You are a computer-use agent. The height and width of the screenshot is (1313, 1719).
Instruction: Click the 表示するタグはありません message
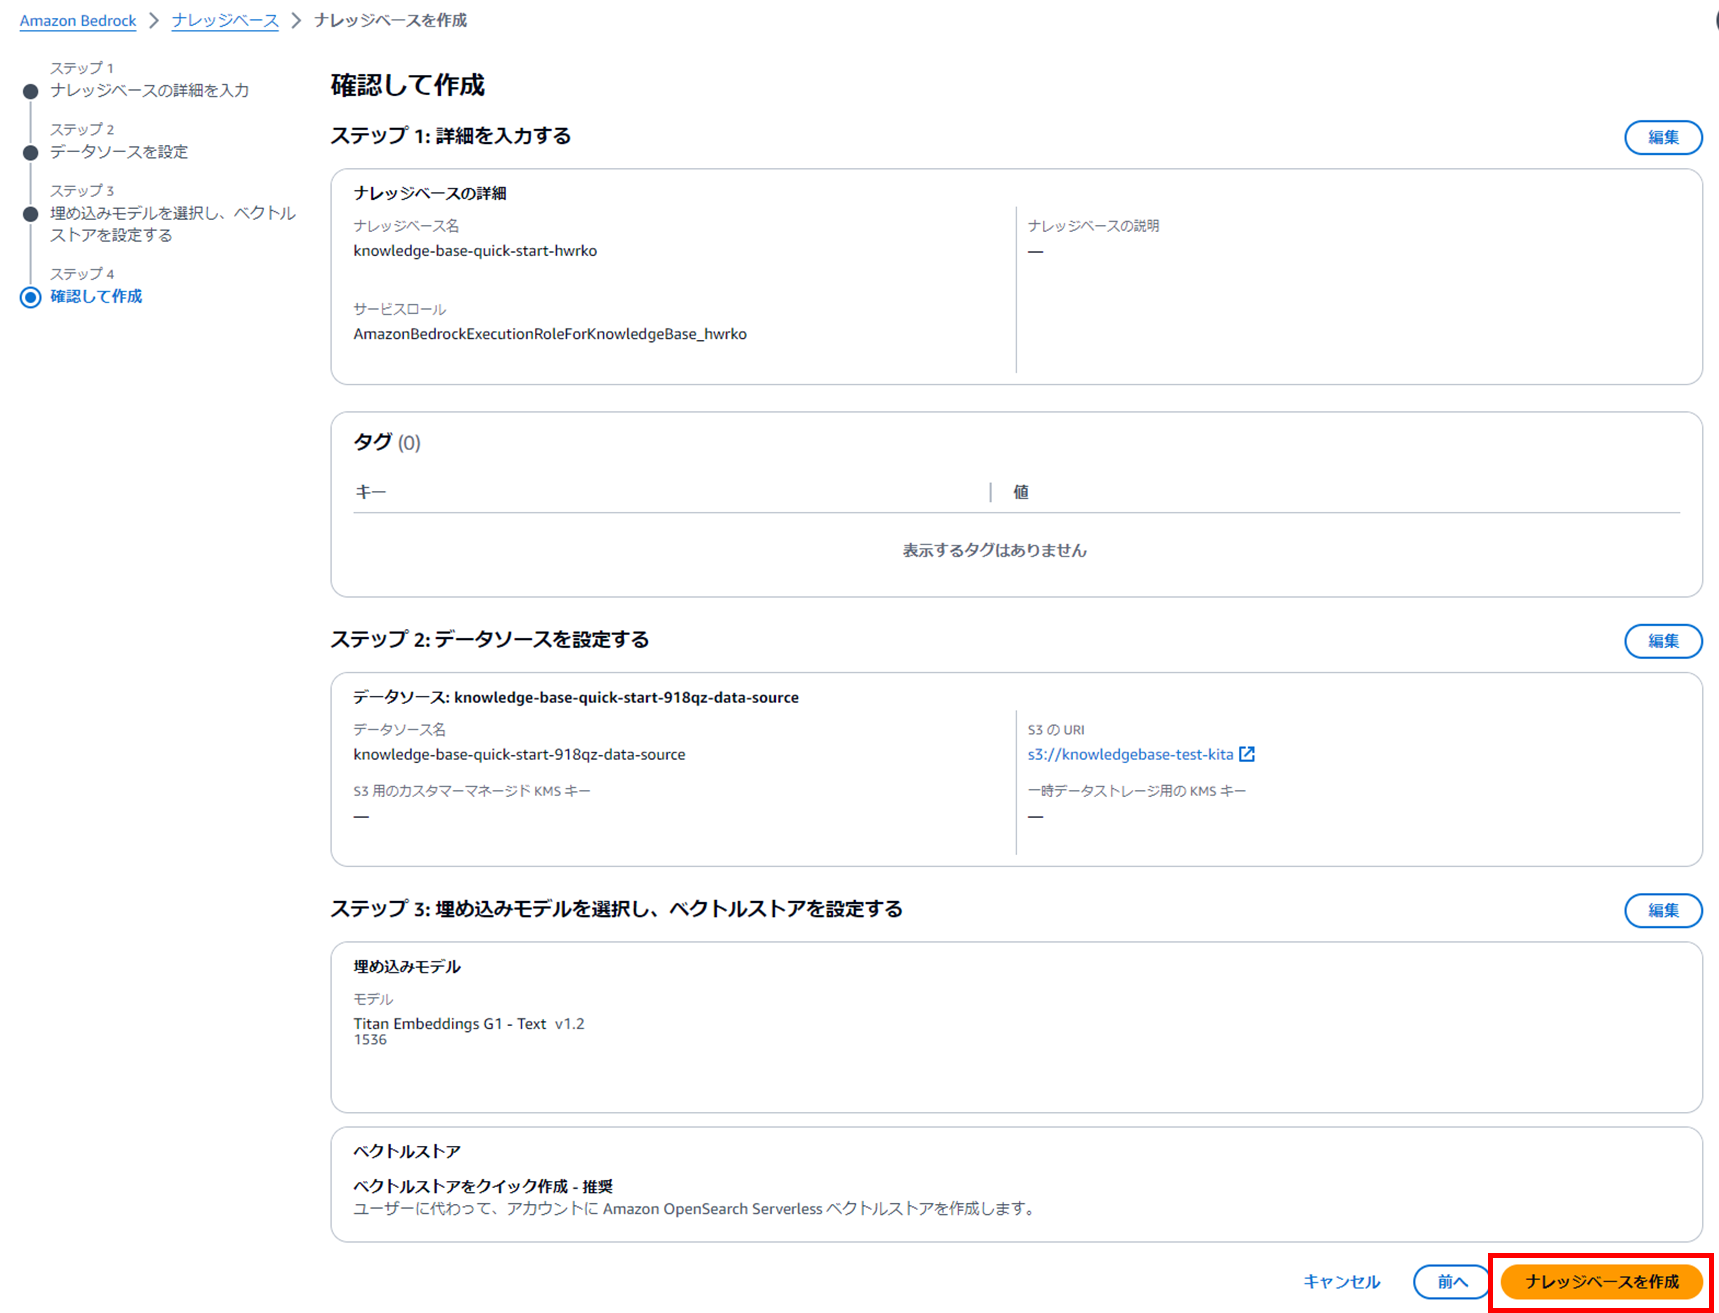point(994,550)
